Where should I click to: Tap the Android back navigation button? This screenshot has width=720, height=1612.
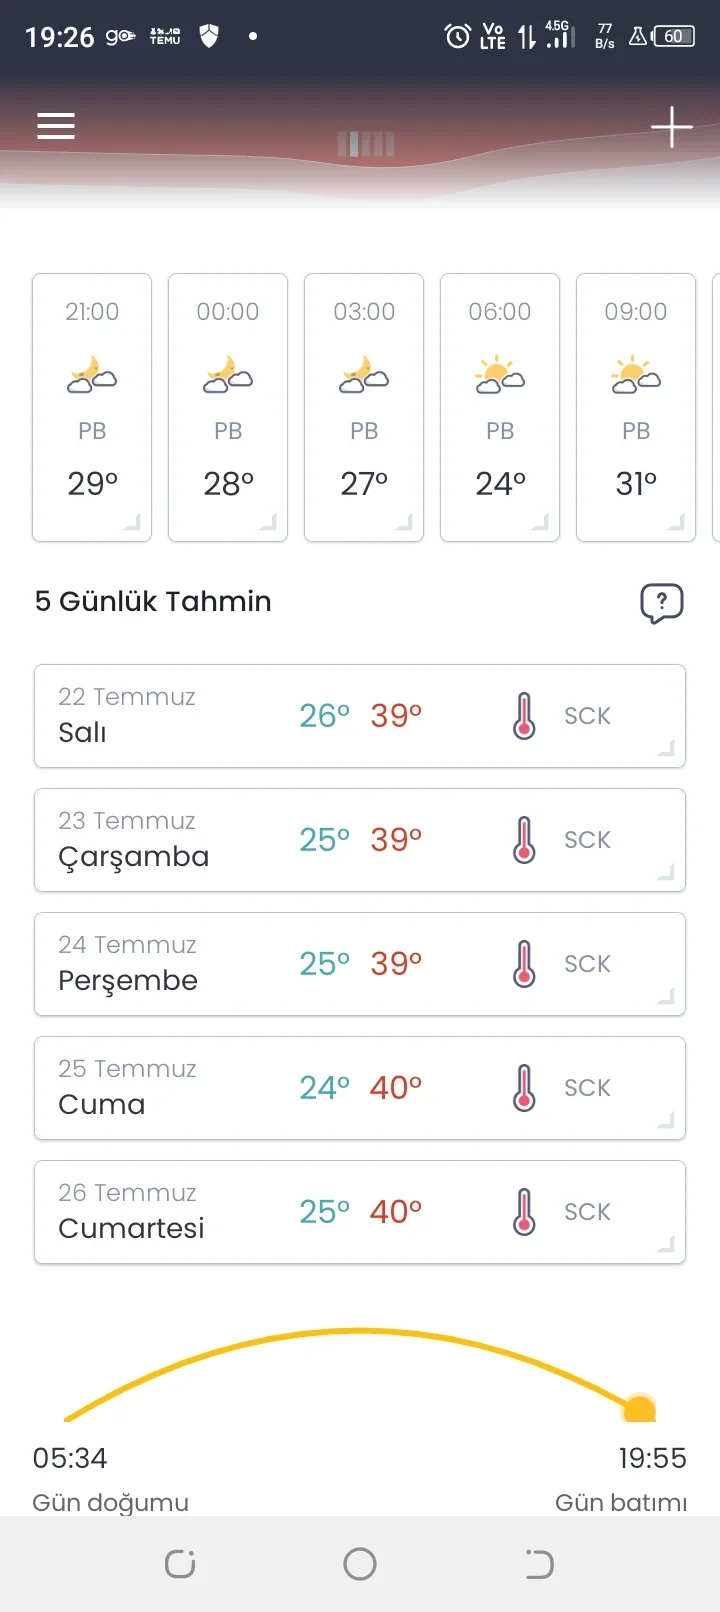coord(539,1564)
